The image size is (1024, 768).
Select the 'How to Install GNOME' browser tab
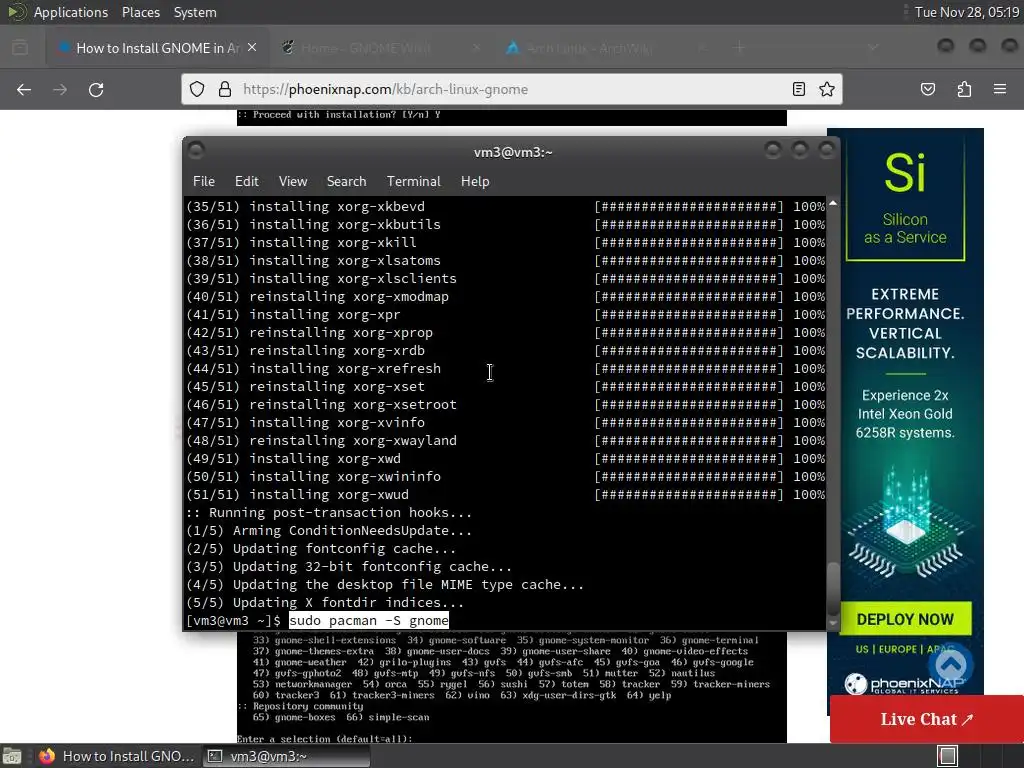pyautogui.click(x=157, y=48)
